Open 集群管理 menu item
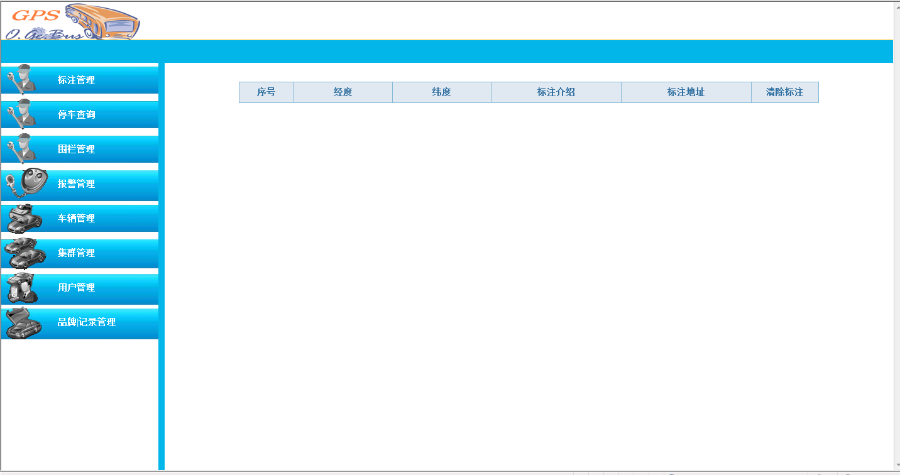900x475 pixels. [79, 253]
